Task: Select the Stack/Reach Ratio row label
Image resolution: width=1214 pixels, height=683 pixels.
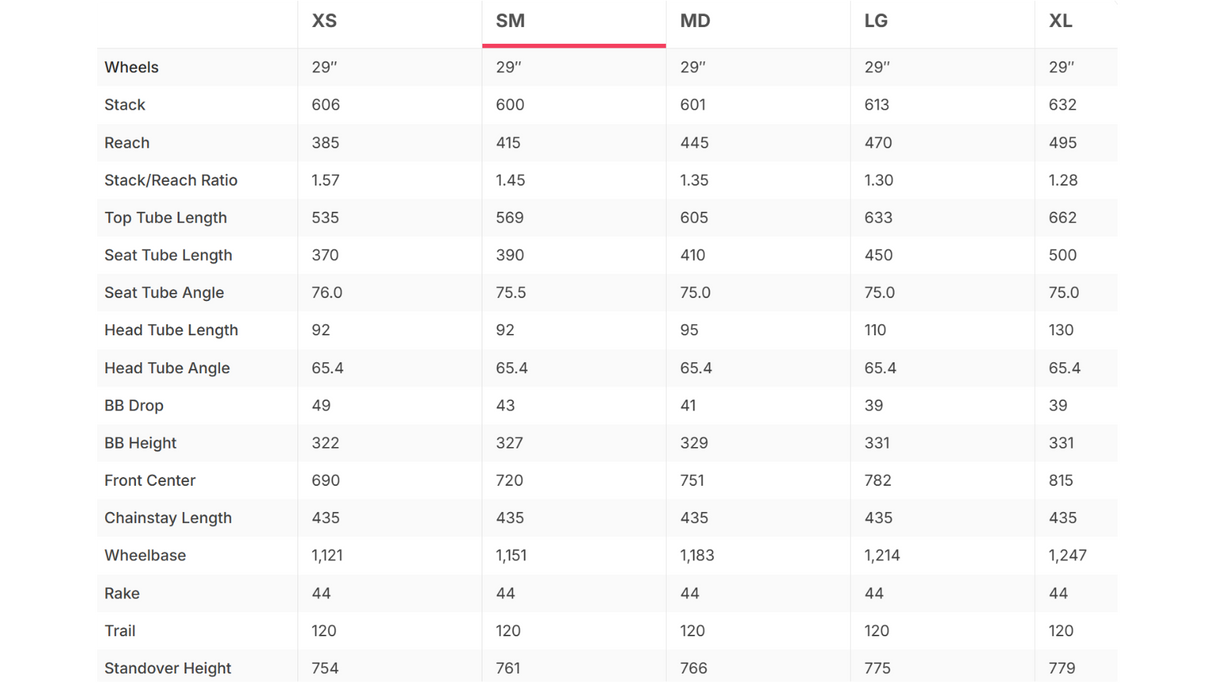Action: (x=171, y=180)
